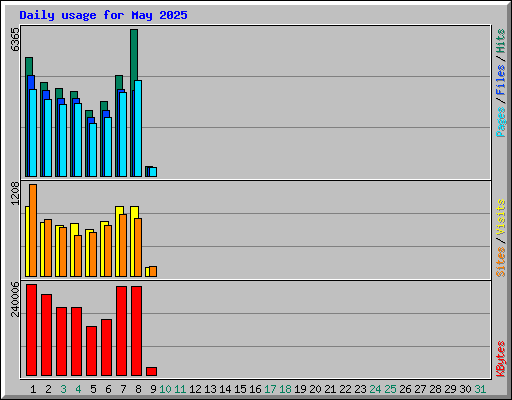Screen dimensions: 512x400
Task: Select the '6365' axis maximum label
Action: point(15,40)
